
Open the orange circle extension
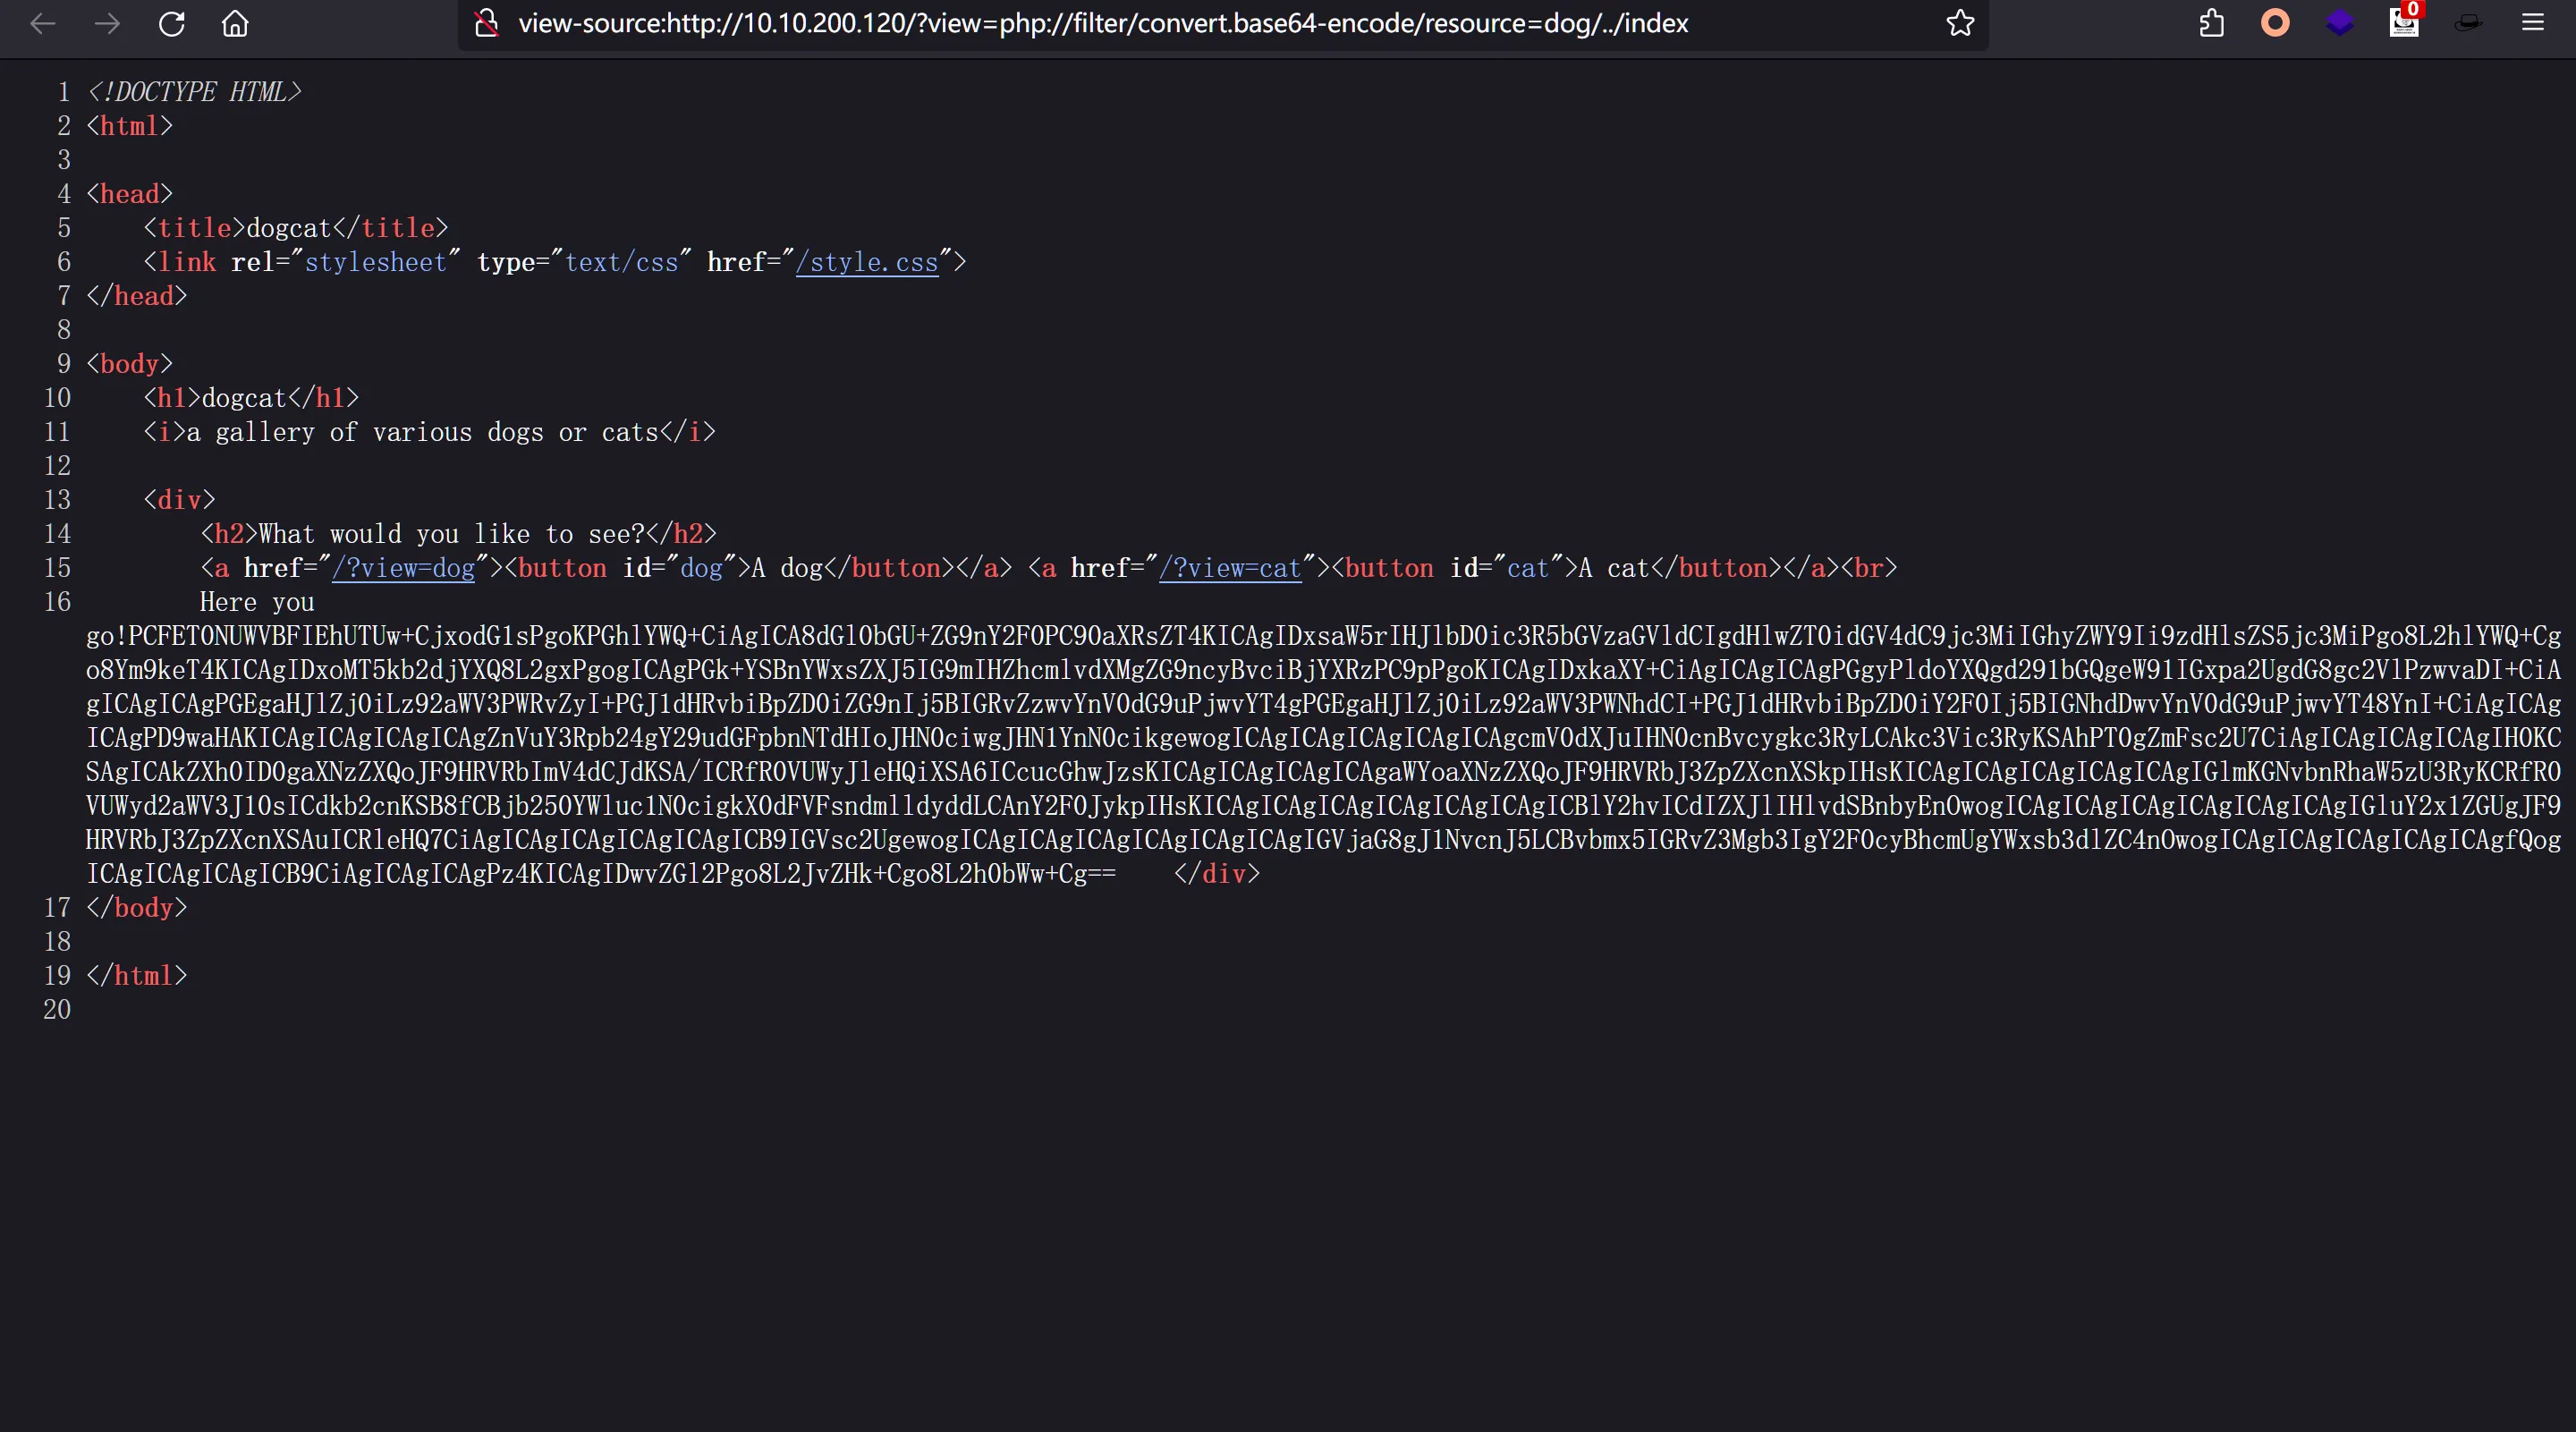(x=2275, y=23)
